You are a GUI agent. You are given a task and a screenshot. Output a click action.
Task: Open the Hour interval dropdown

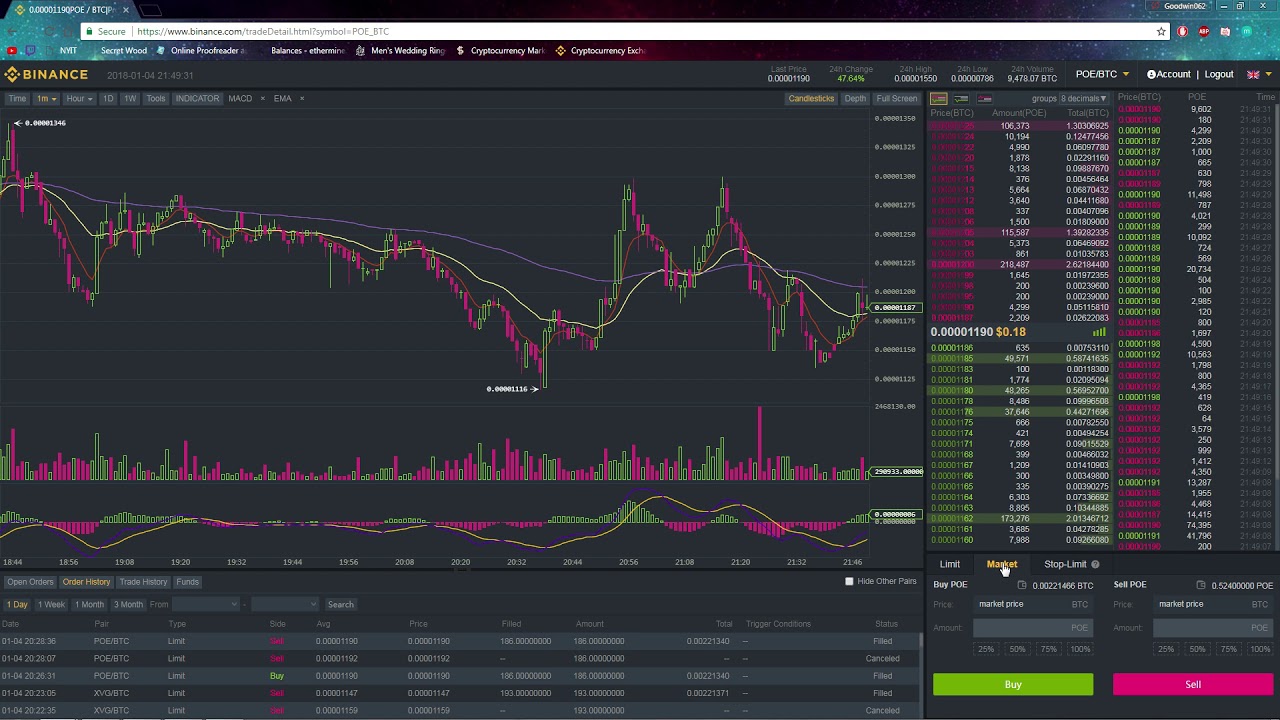78,98
